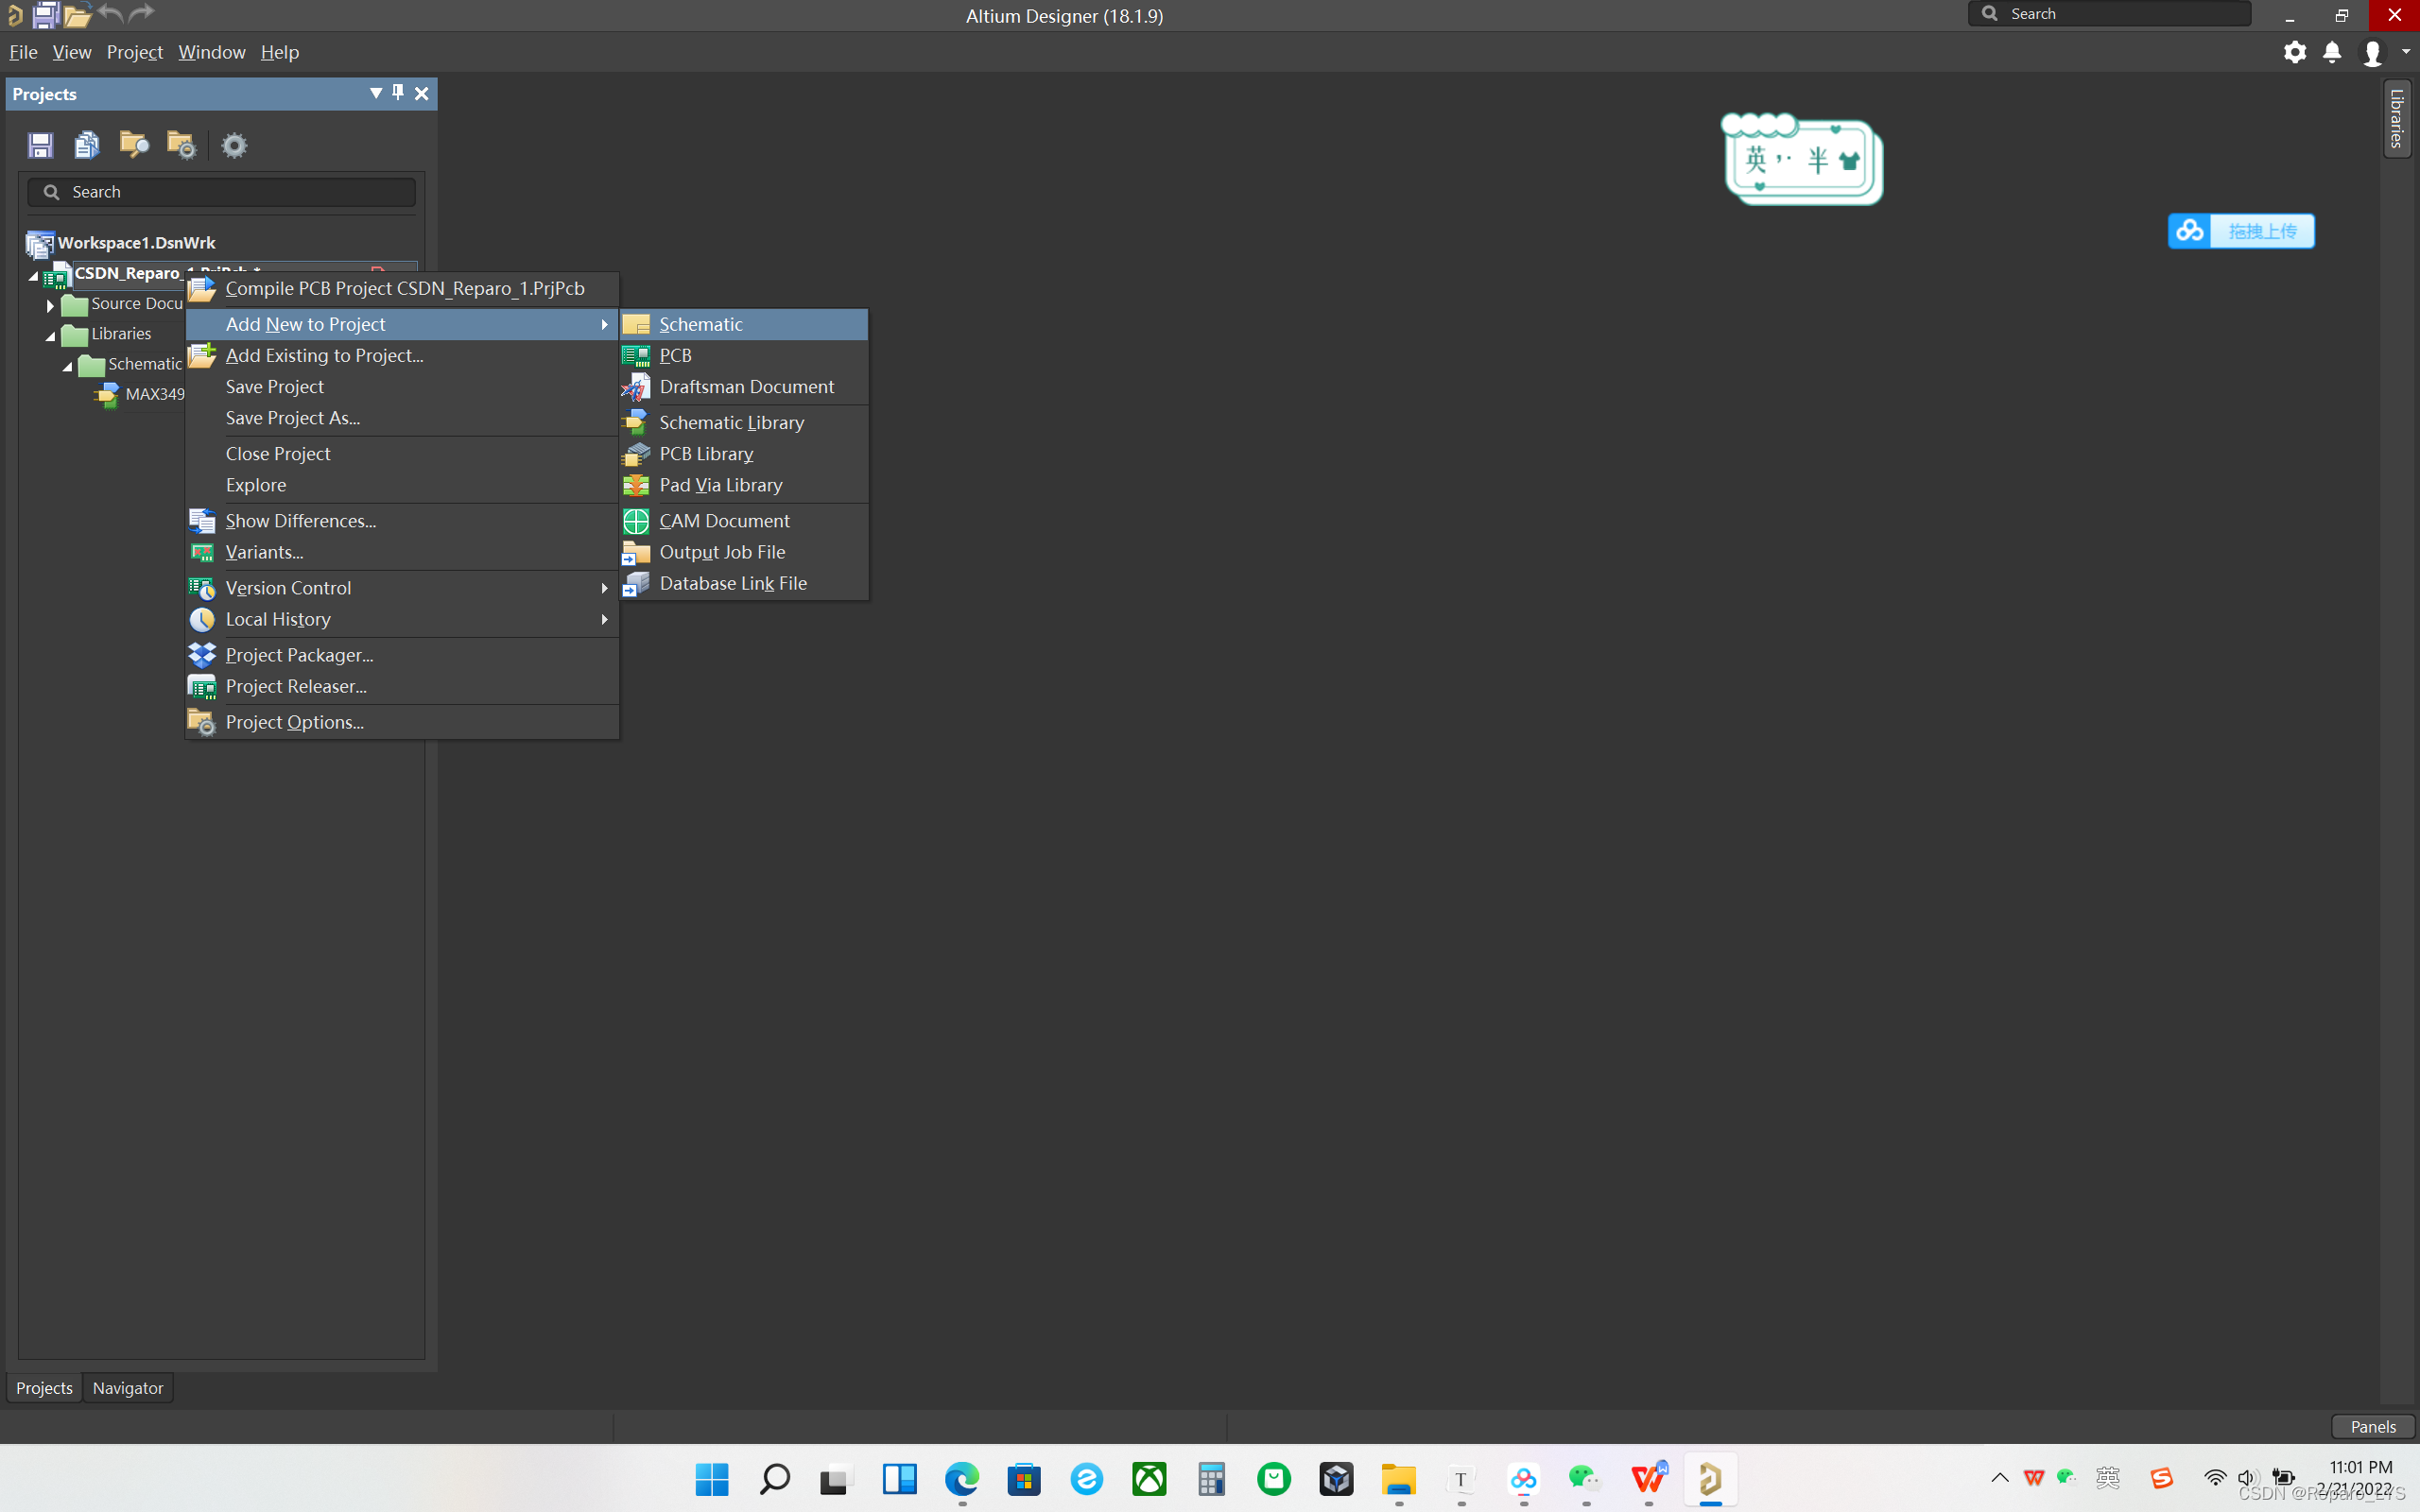Select Database Link File option

(x=732, y=582)
